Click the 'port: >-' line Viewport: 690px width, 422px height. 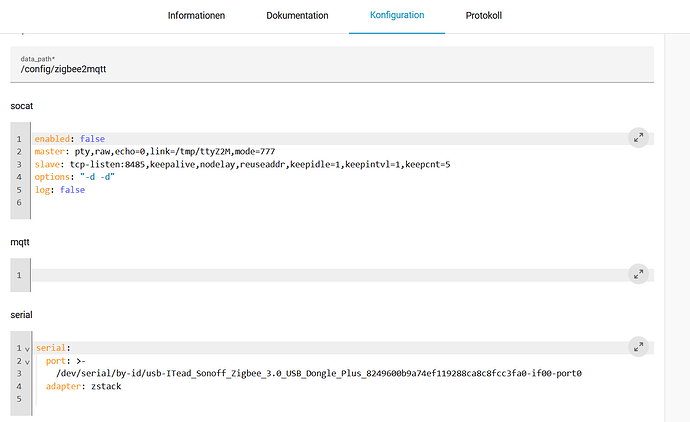pyautogui.click(x=66, y=361)
